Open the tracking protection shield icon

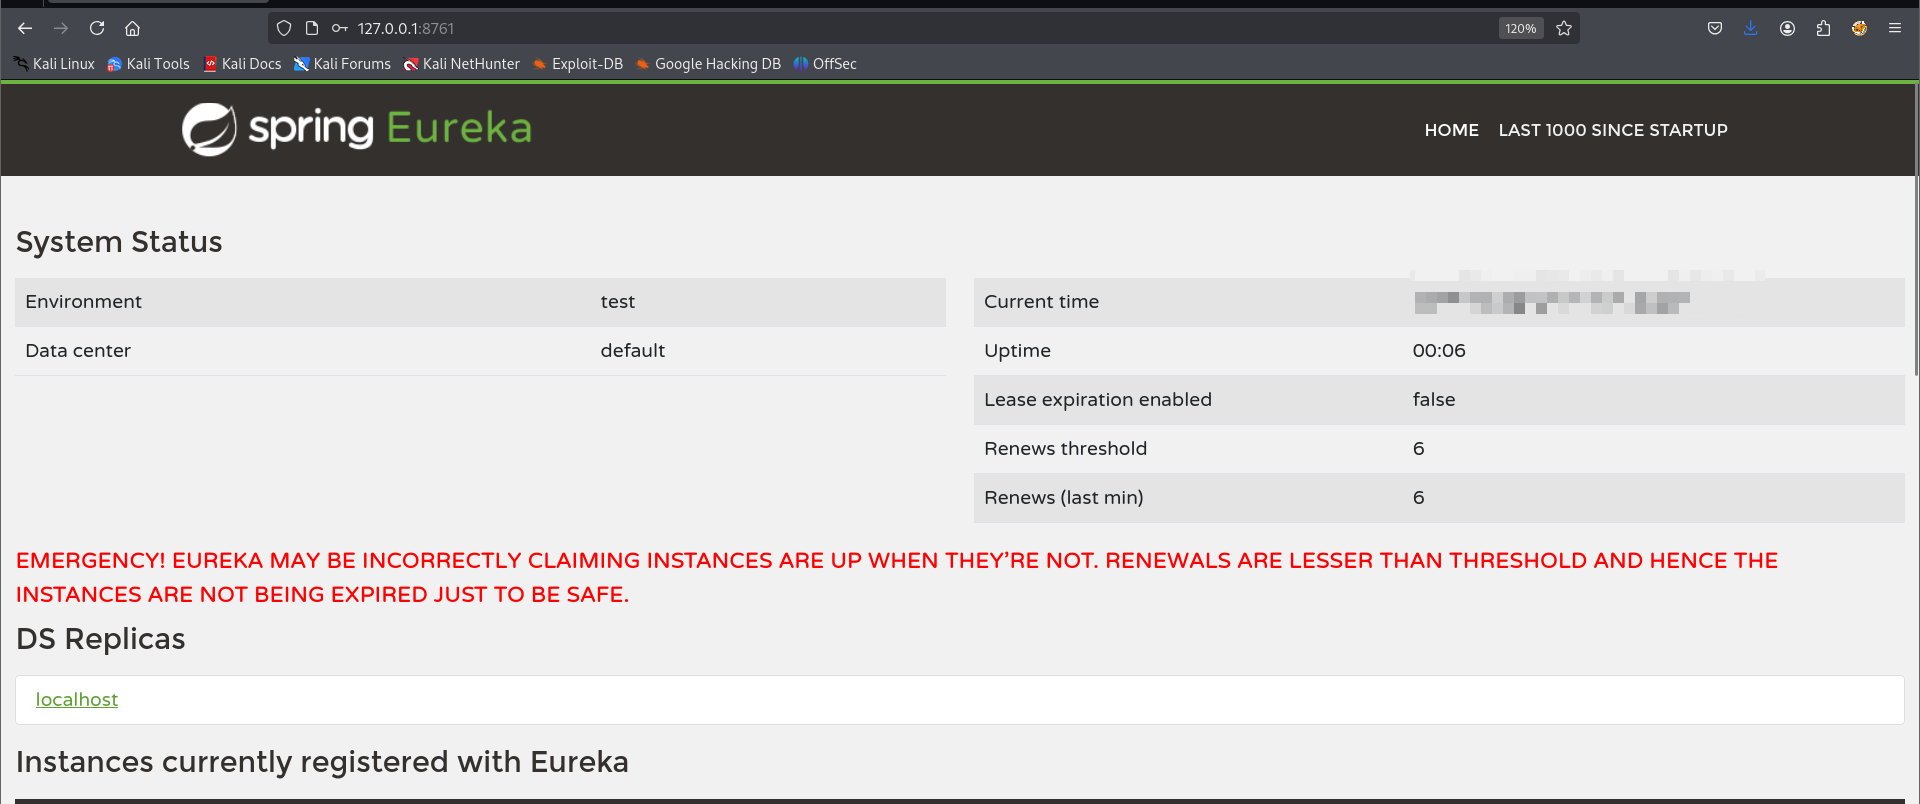[x=284, y=28]
